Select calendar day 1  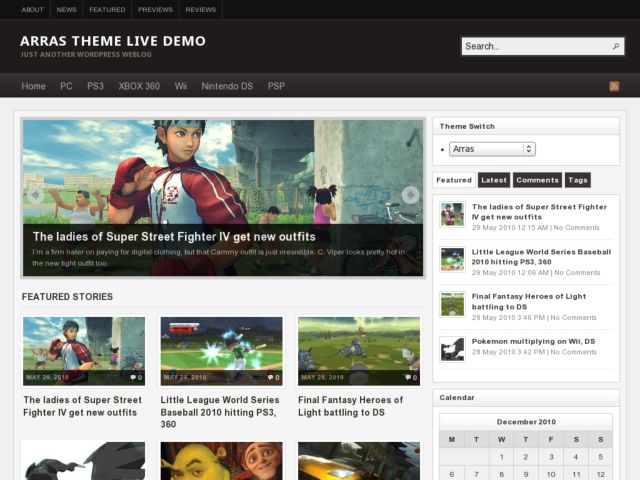tap(502, 457)
